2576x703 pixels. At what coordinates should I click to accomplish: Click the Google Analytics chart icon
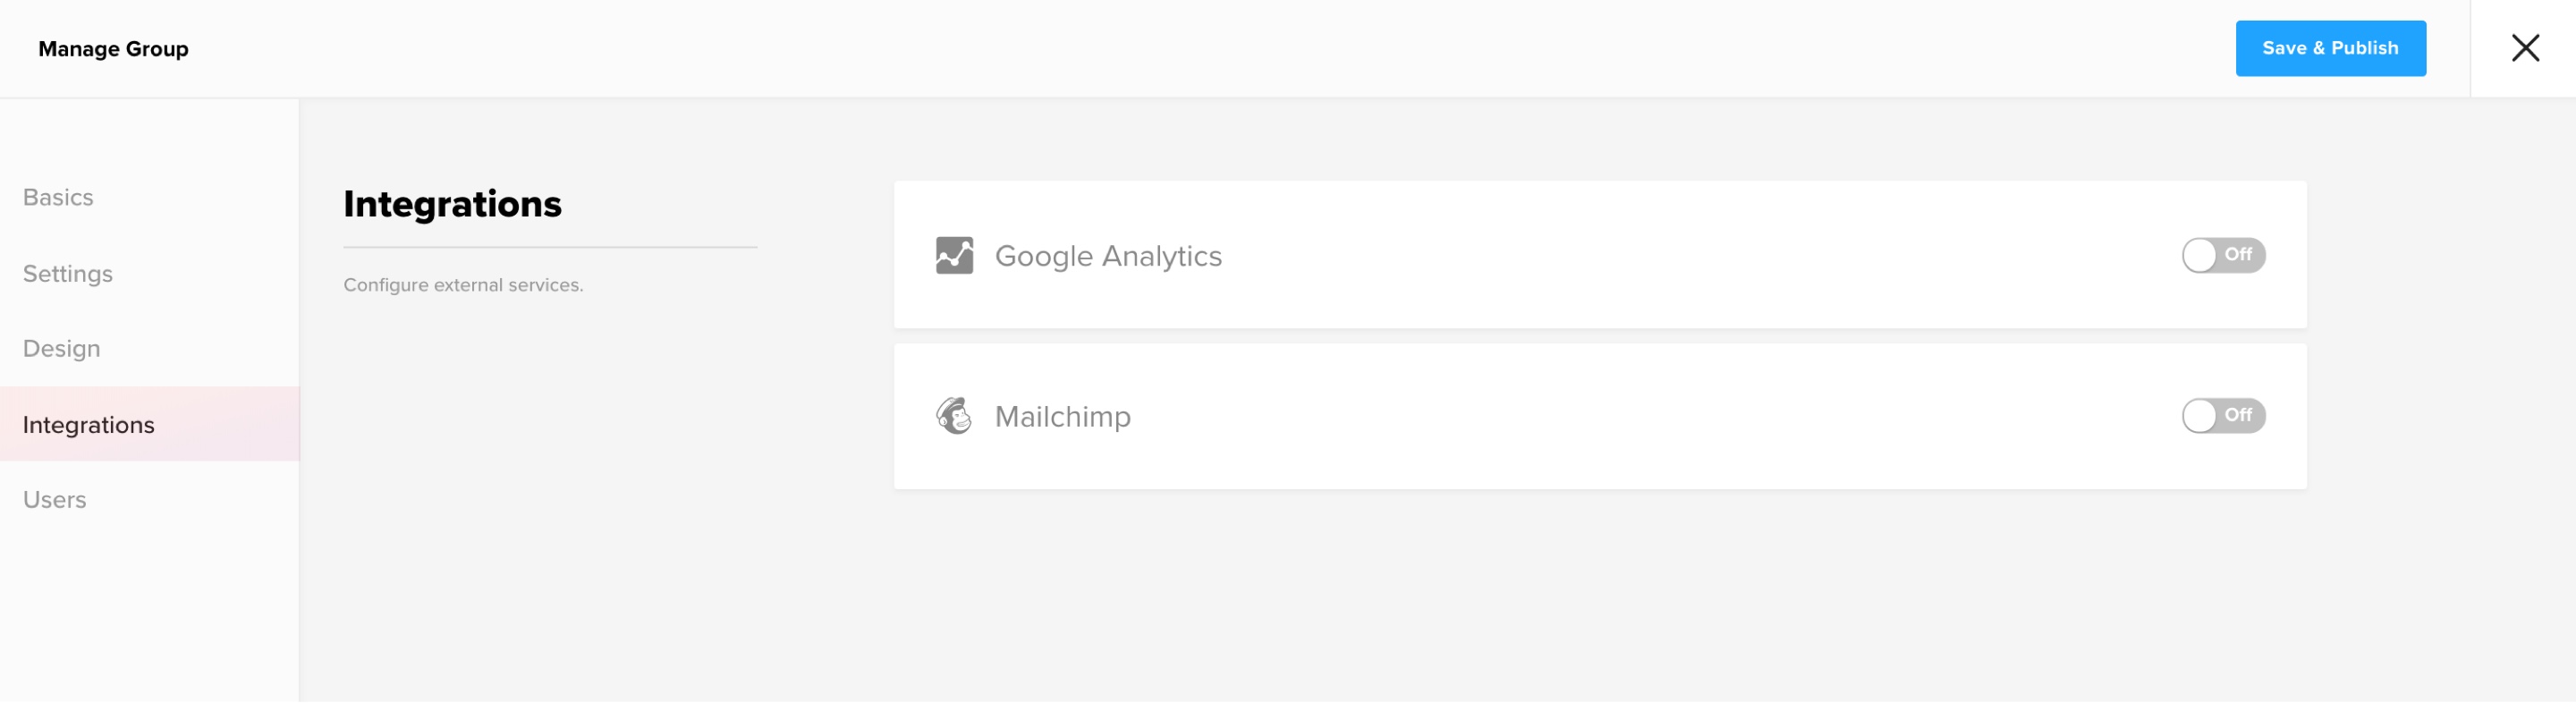(x=954, y=255)
